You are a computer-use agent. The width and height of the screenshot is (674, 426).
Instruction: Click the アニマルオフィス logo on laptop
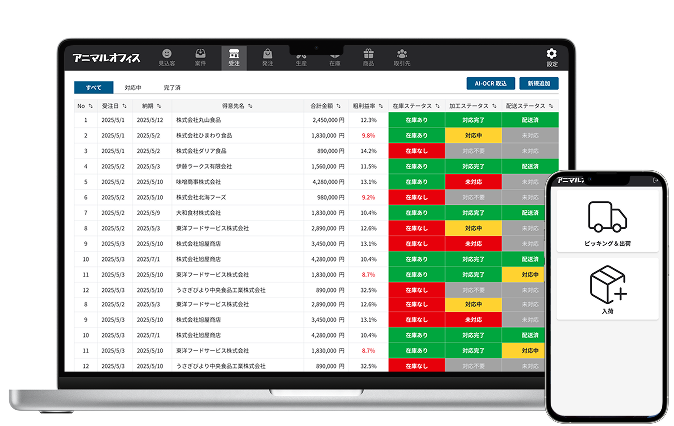pos(106,58)
